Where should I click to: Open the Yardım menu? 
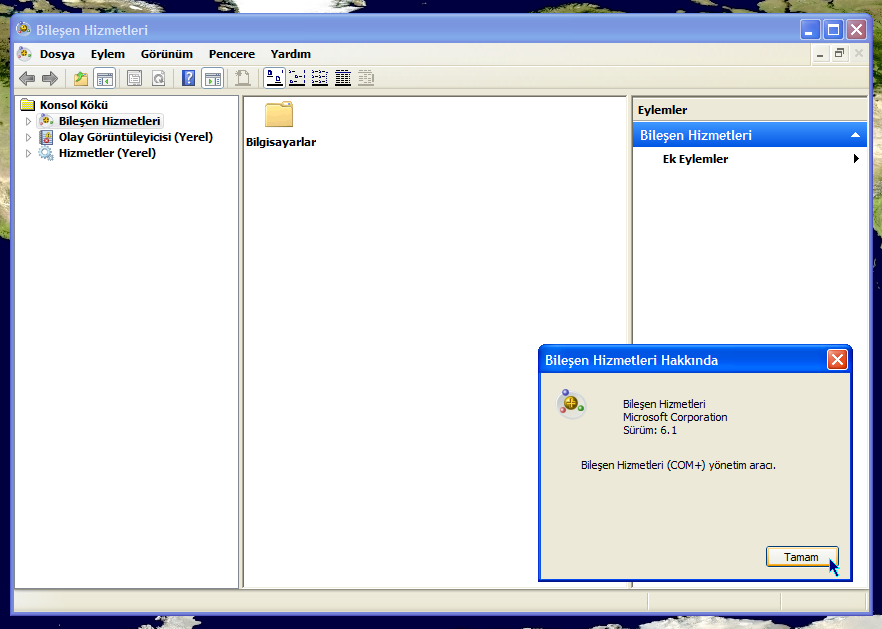[x=291, y=54]
